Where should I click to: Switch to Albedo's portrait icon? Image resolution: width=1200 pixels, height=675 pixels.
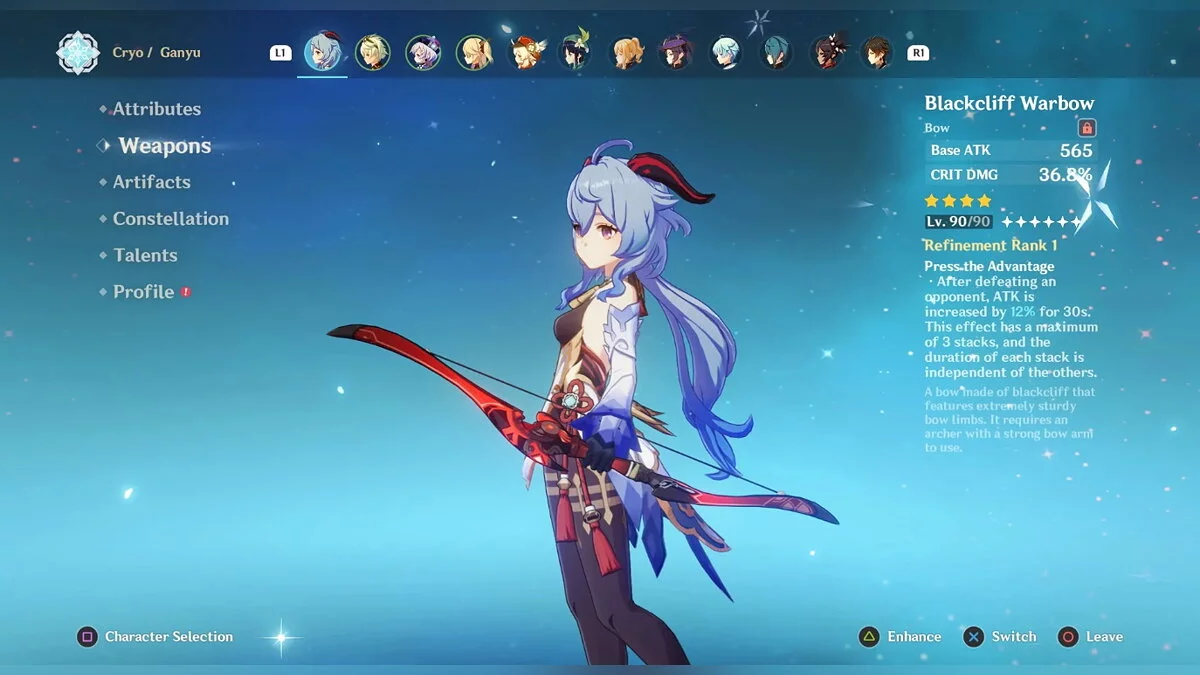tap(373, 52)
